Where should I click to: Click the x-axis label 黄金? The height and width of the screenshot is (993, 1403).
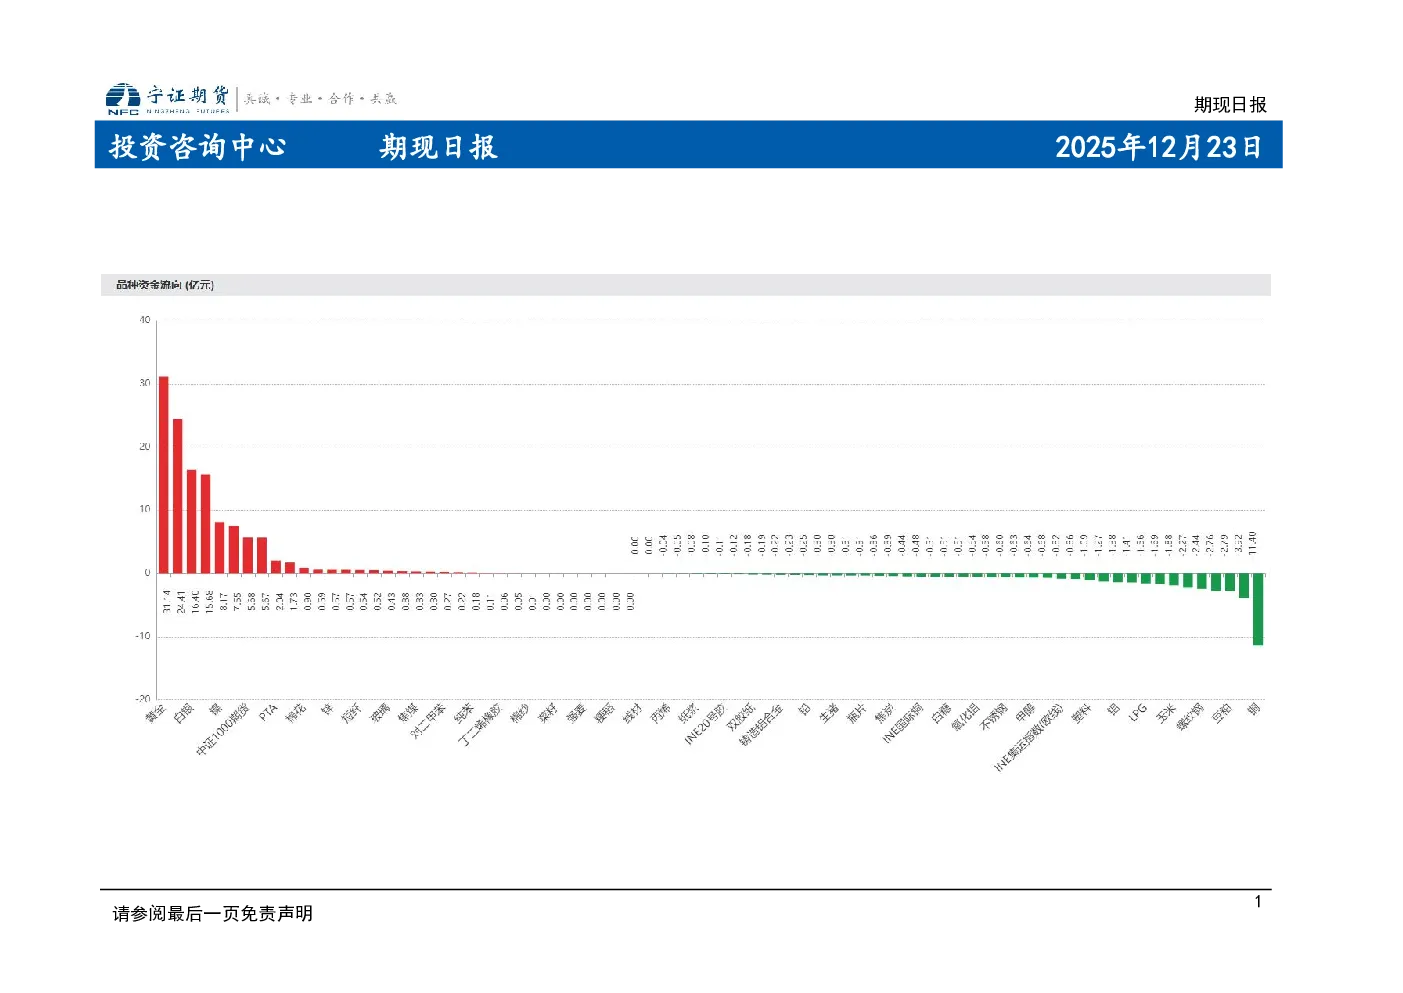(155, 714)
